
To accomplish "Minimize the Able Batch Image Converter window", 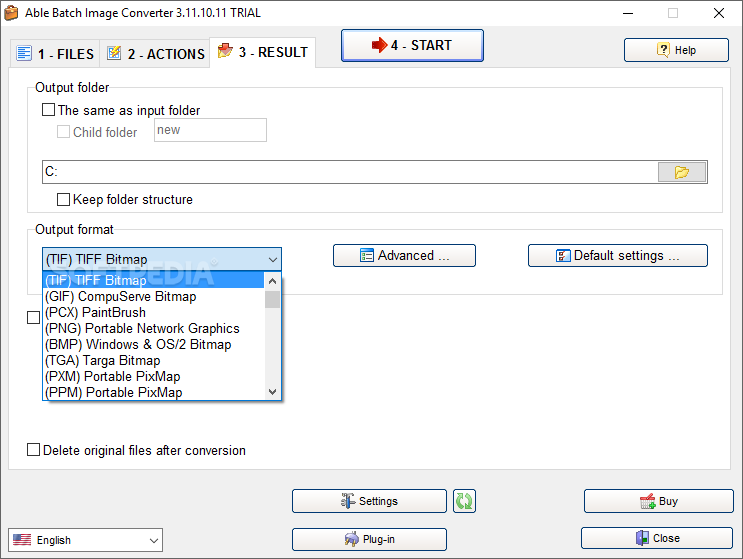I will tap(628, 13).
